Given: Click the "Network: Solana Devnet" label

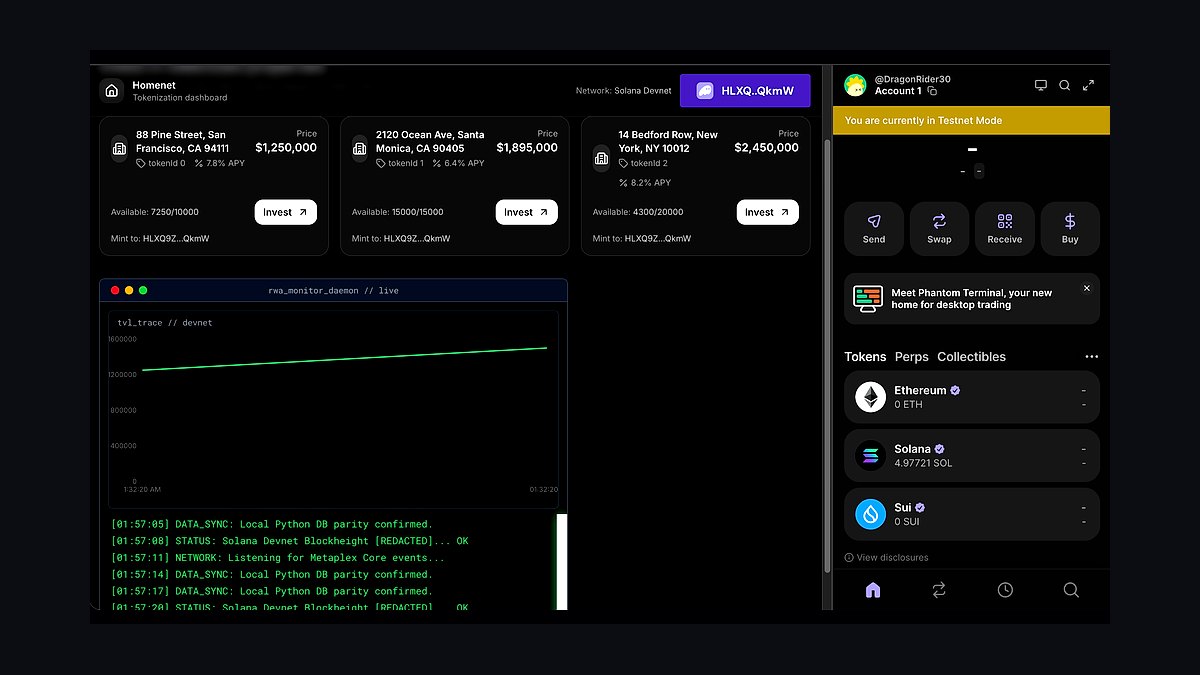Looking at the screenshot, I should (624, 91).
